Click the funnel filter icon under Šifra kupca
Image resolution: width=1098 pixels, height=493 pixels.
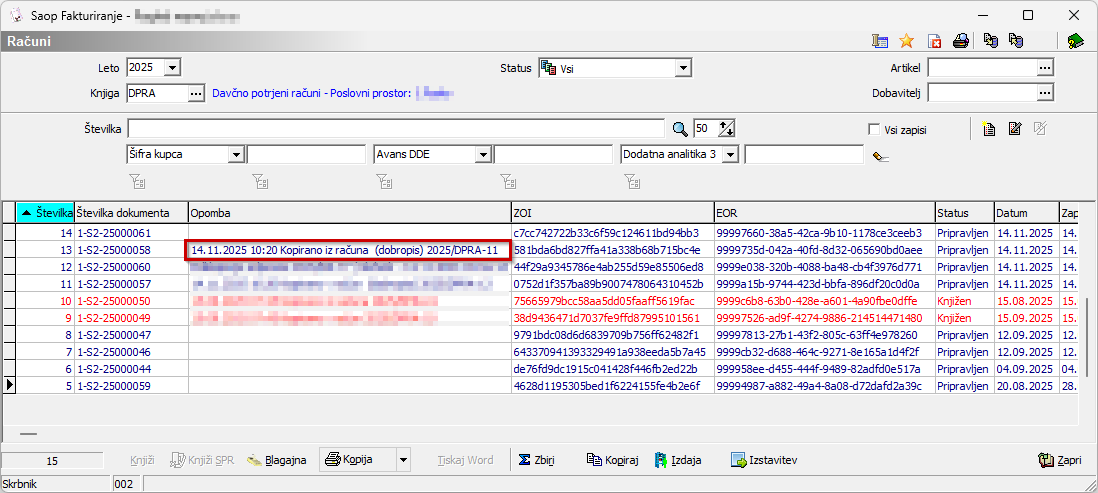[x=137, y=182]
